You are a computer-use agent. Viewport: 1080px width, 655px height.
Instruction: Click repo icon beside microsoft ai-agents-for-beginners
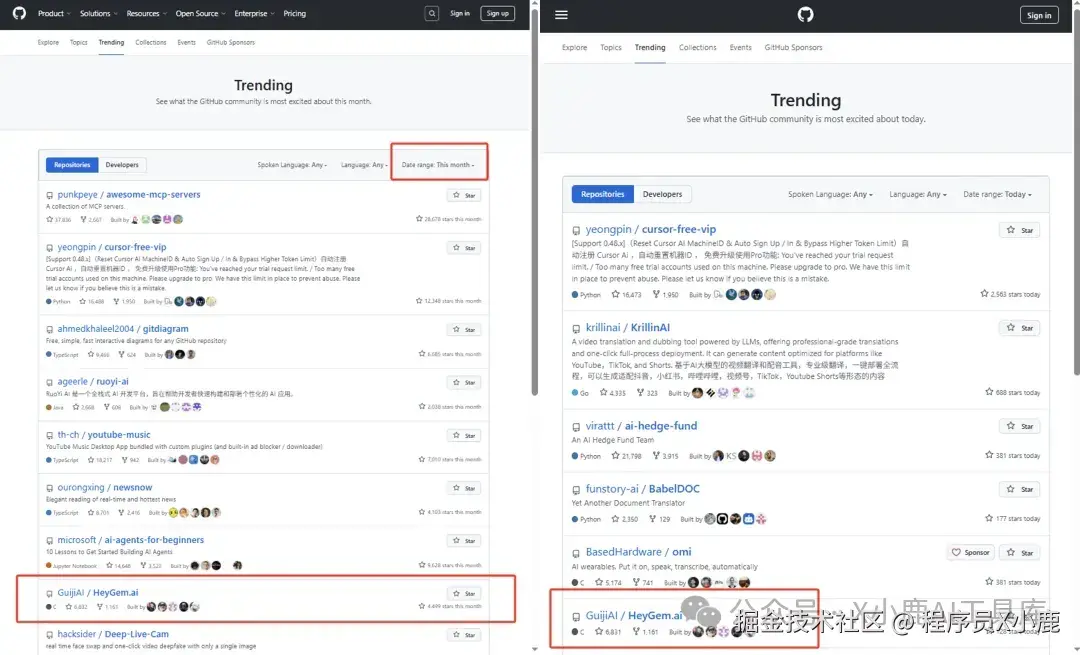[50, 541]
